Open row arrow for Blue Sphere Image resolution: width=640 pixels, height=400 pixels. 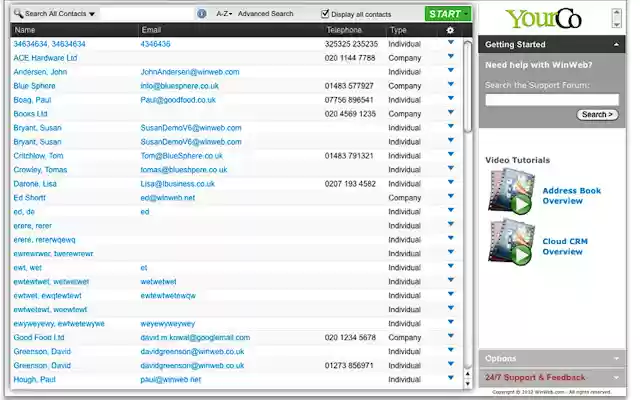pyautogui.click(x=451, y=84)
